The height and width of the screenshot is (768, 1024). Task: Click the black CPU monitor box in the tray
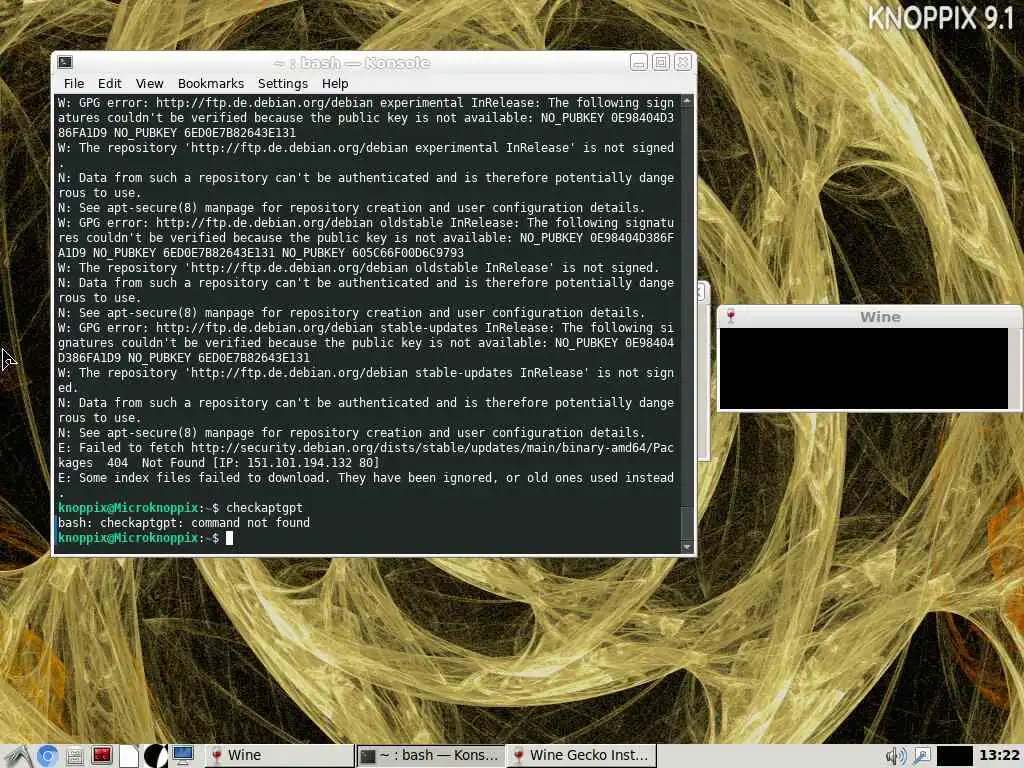[955, 756]
